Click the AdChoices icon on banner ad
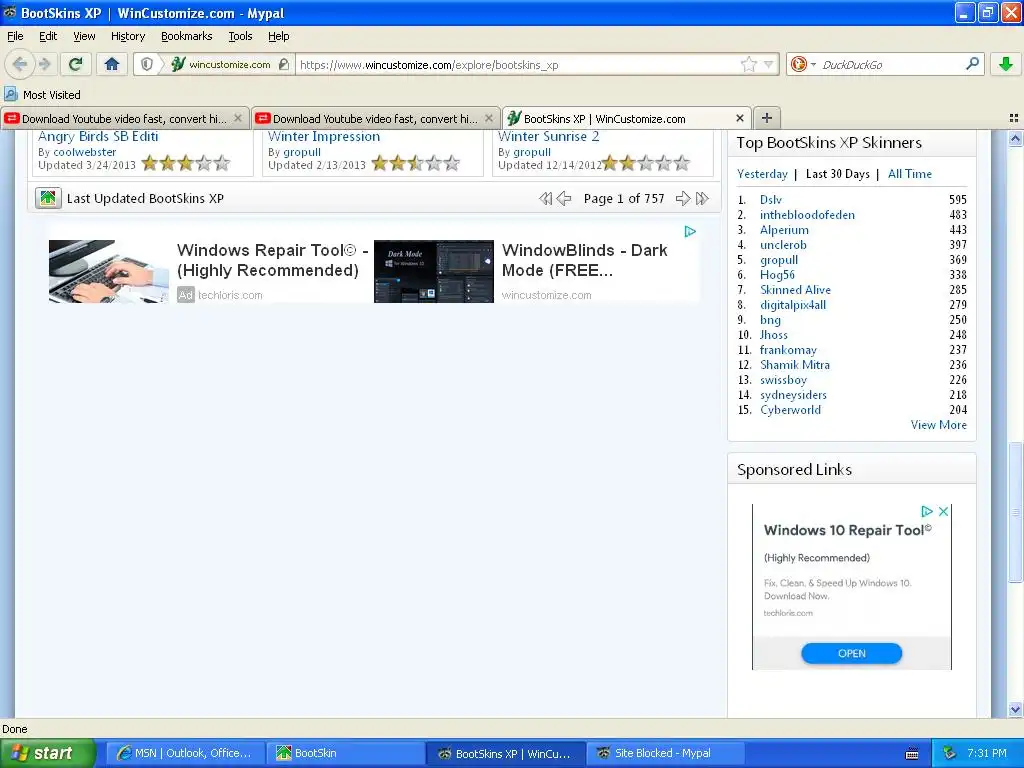Screen dimensions: 1024x768 click(x=690, y=232)
